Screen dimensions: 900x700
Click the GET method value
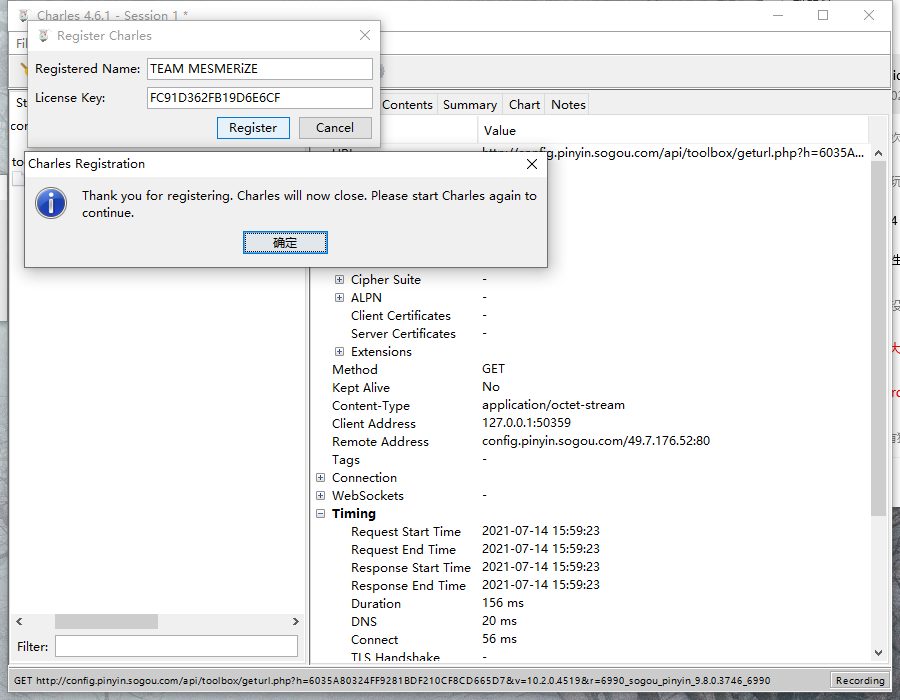[x=494, y=369]
